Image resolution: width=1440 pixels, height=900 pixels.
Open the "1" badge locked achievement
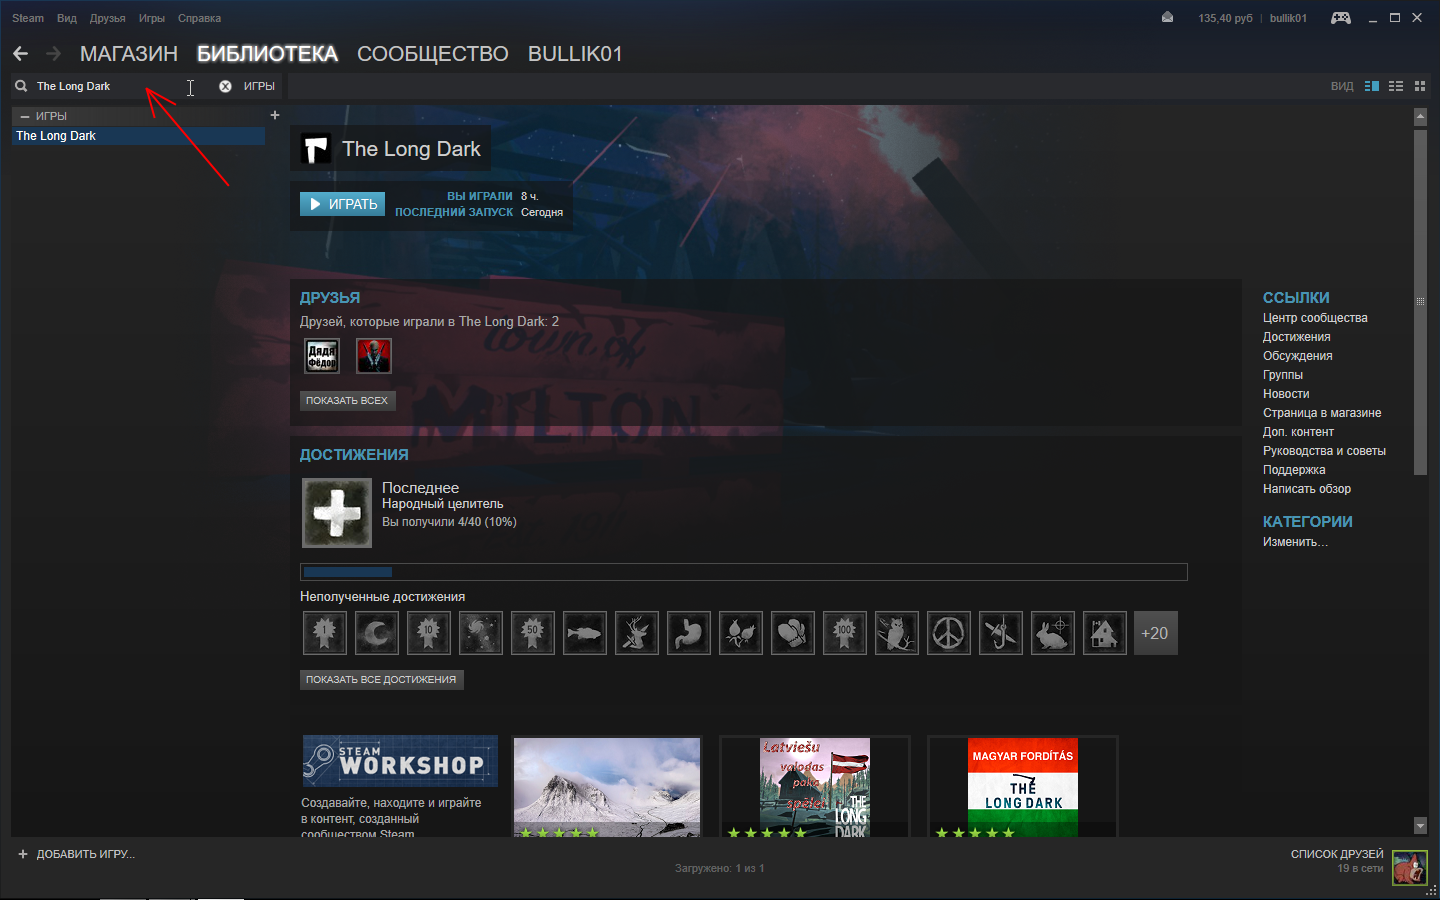[324, 633]
